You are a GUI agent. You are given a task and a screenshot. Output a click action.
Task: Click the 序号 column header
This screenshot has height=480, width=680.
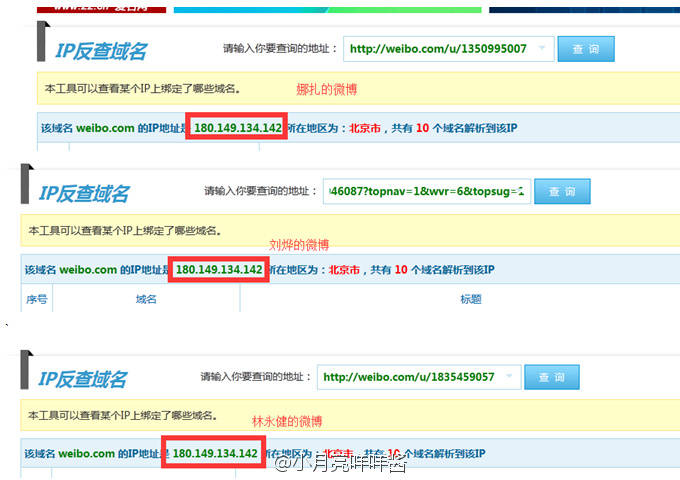(36, 299)
